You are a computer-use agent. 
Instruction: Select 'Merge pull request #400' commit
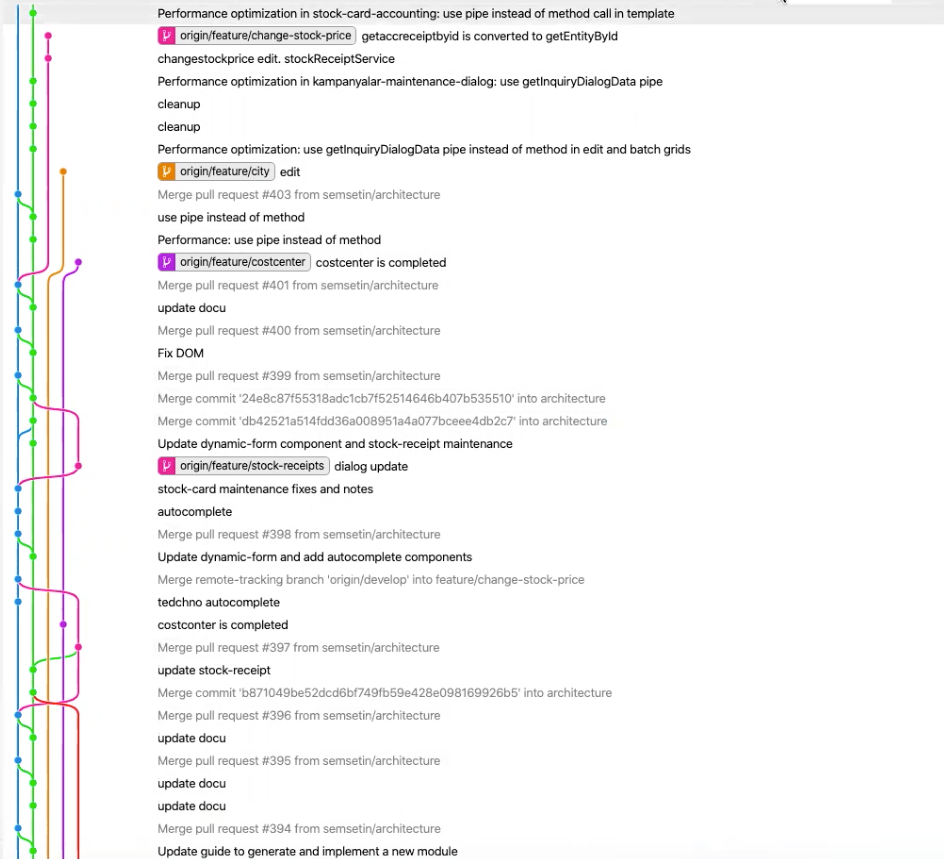coord(299,330)
